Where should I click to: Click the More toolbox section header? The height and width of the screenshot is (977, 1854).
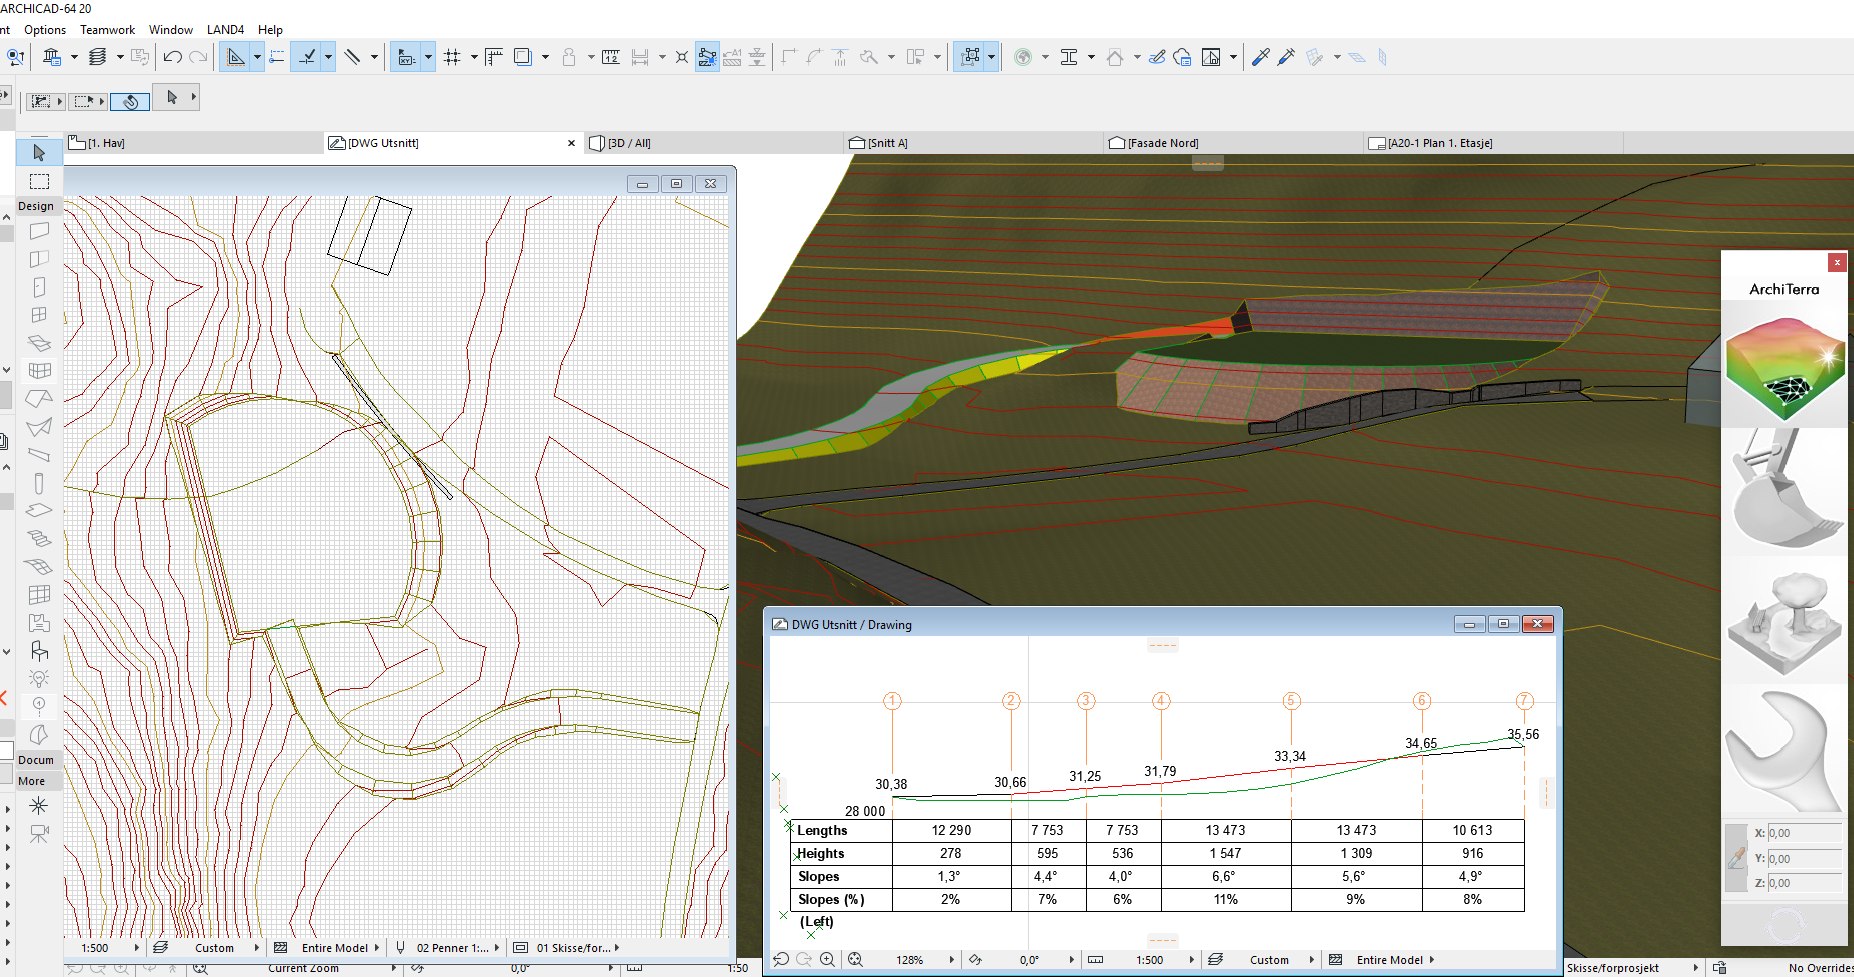tap(32, 781)
